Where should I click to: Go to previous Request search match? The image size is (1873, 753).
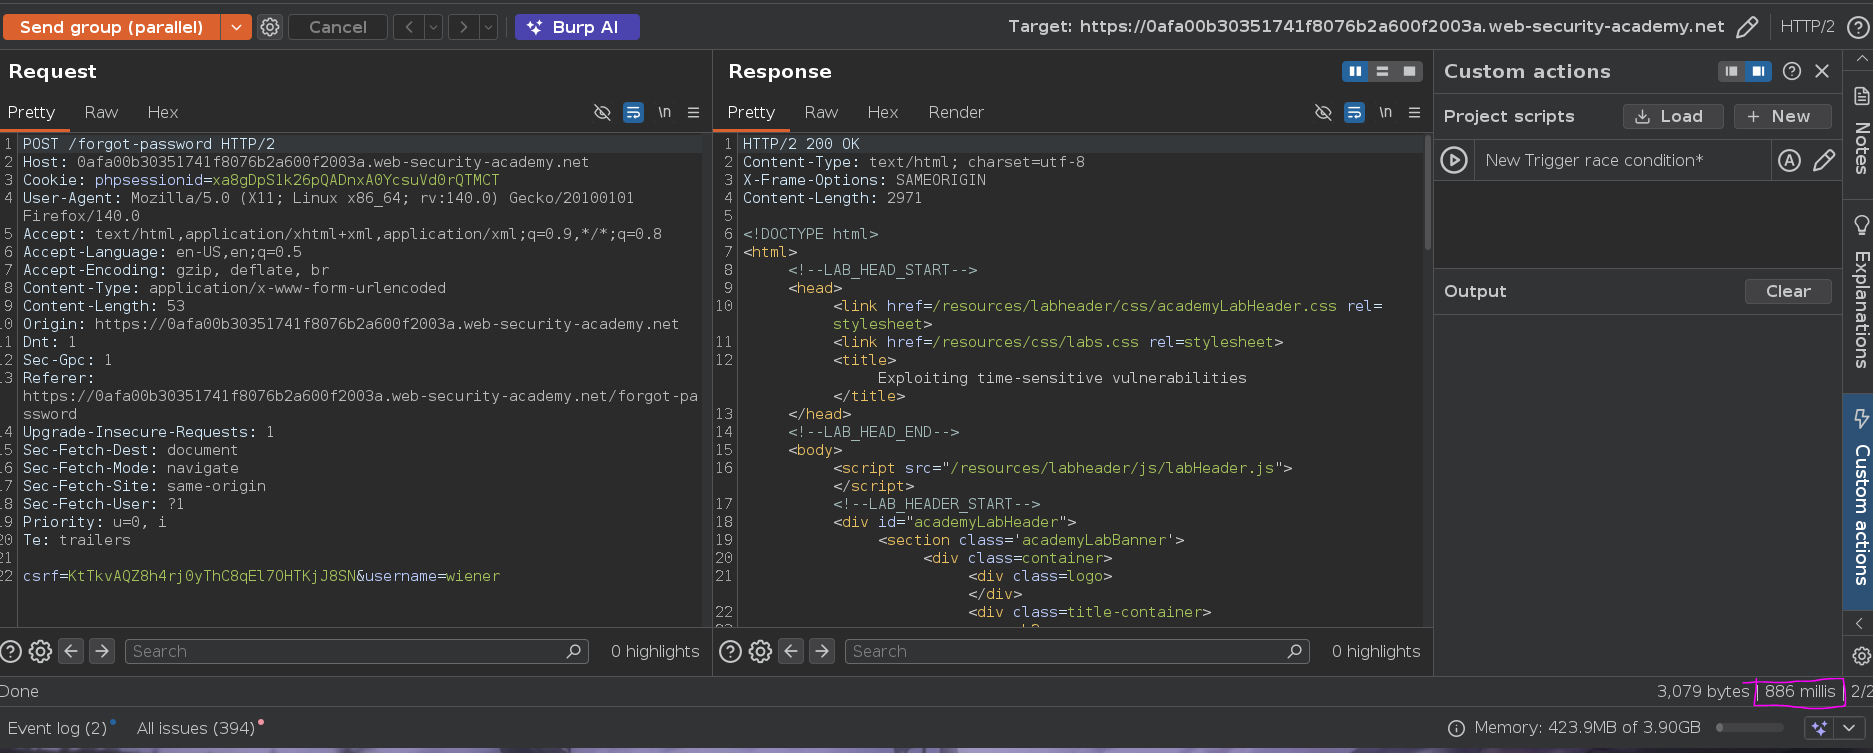[x=71, y=651]
